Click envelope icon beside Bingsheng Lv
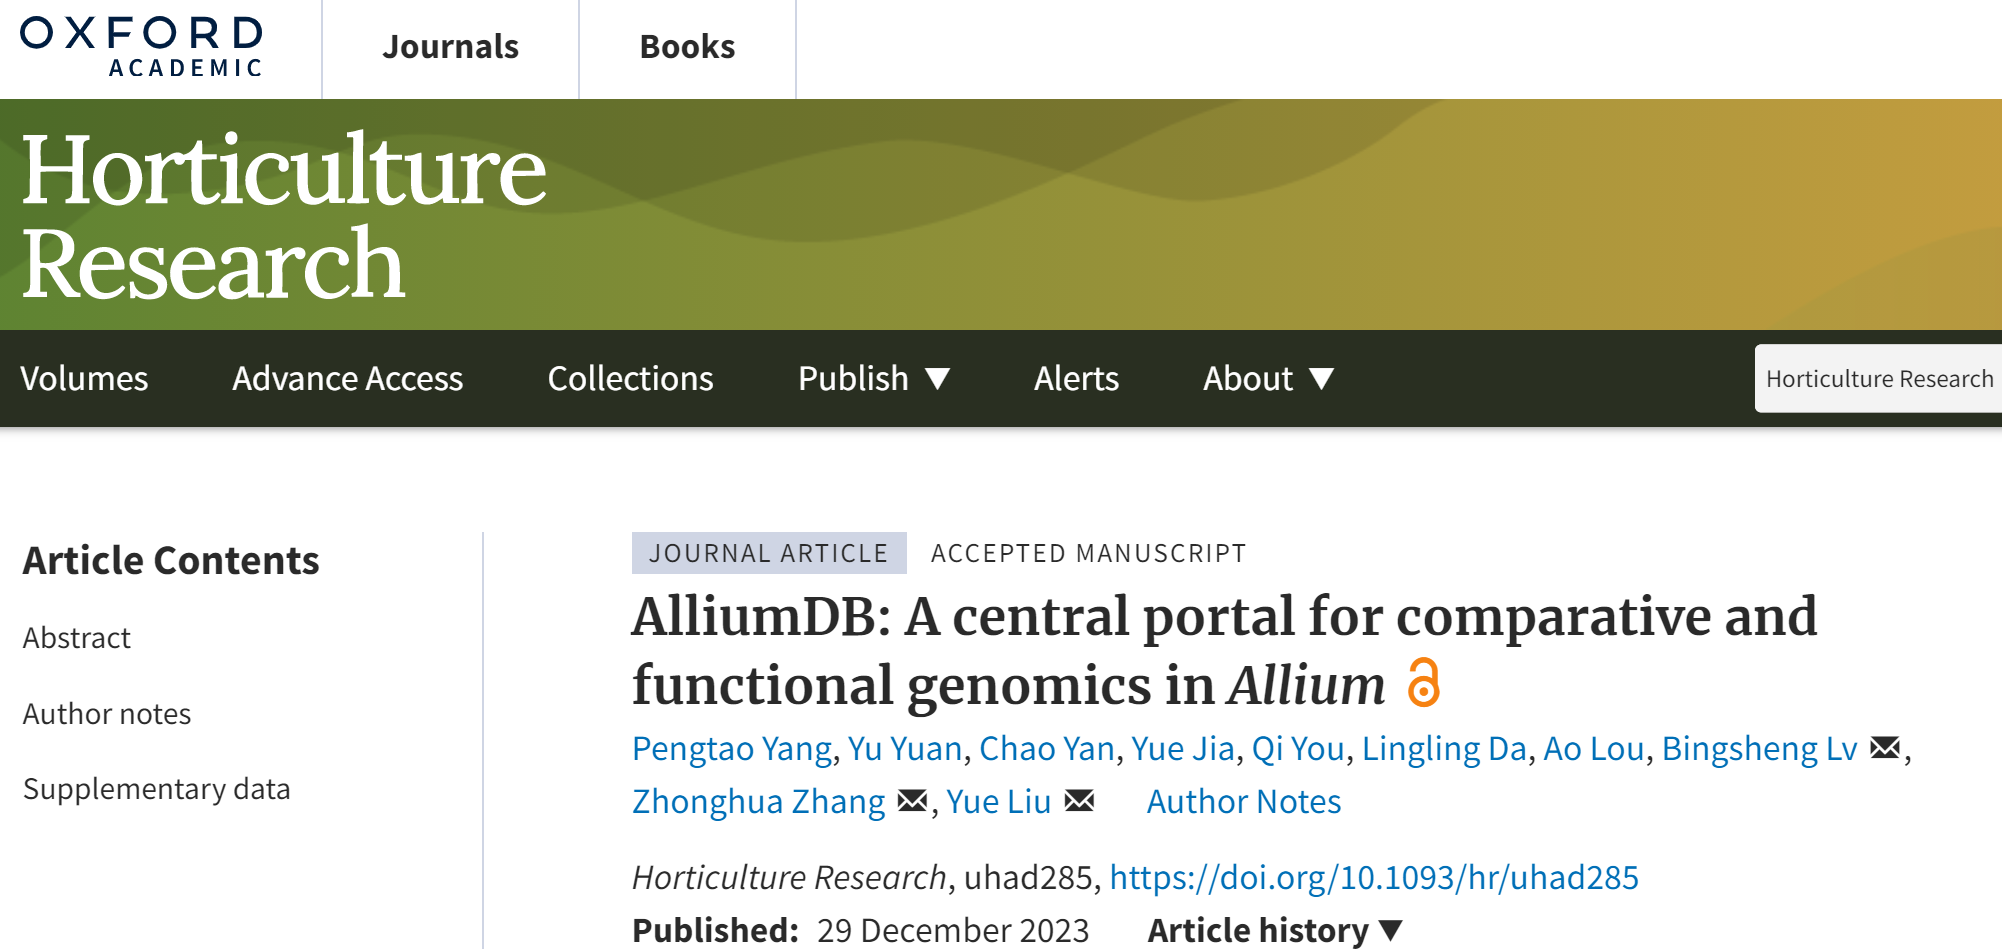Viewport: 2002px width, 949px height. pyautogui.click(x=1884, y=748)
